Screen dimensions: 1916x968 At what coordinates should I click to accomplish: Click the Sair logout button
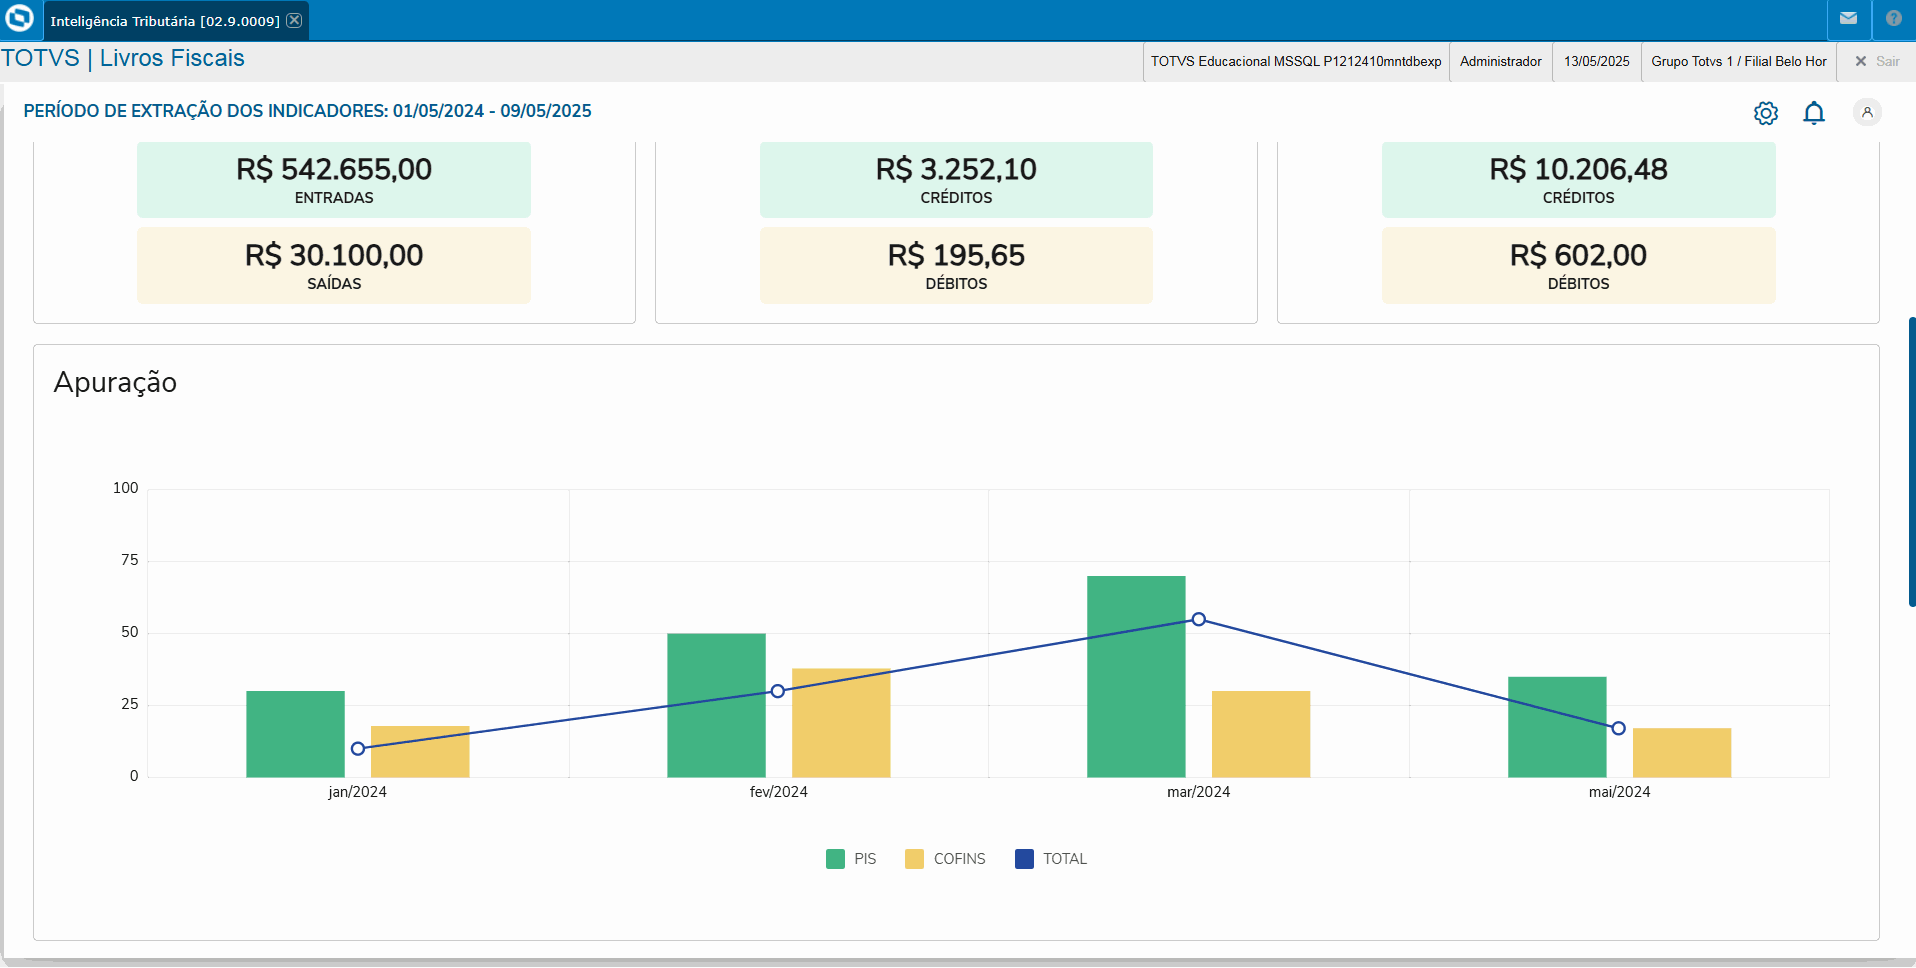coord(1877,61)
